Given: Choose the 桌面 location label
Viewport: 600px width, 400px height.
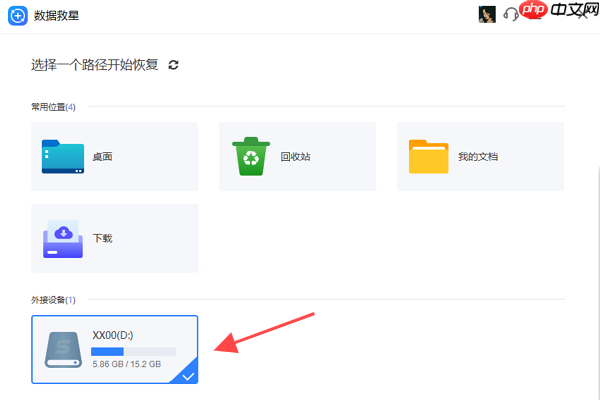Looking at the screenshot, I should pos(103,157).
